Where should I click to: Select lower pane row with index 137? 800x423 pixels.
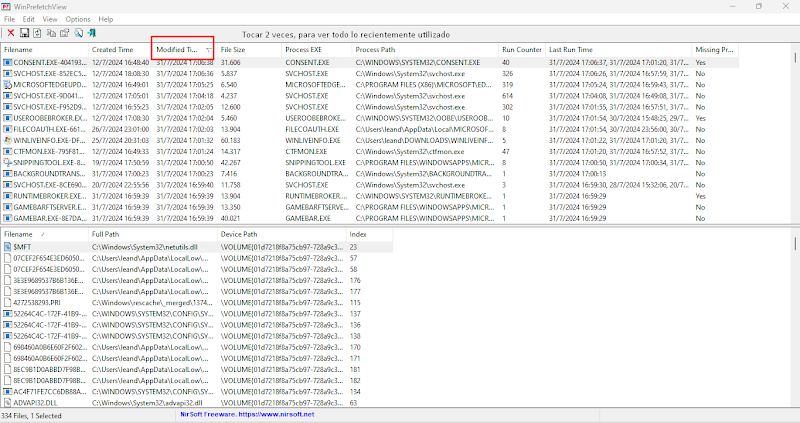click(x=196, y=314)
